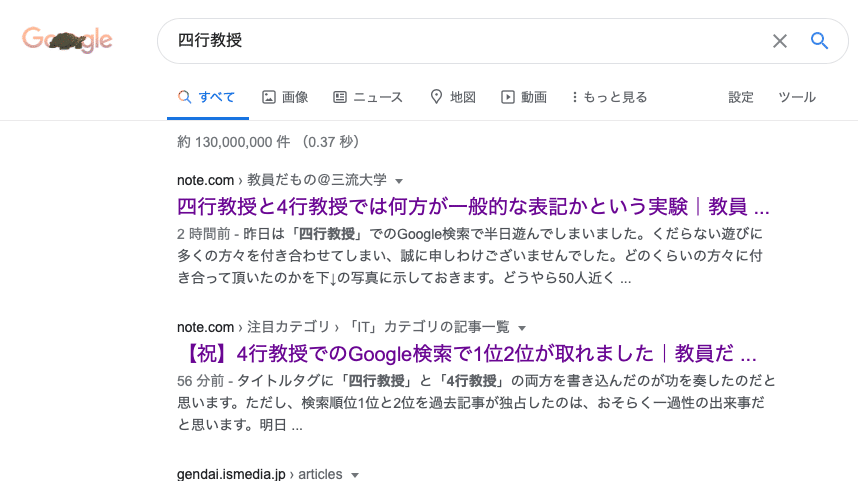This screenshot has height=481, width=858.
Task: Select the すべて tab
Action: [207, 97]
